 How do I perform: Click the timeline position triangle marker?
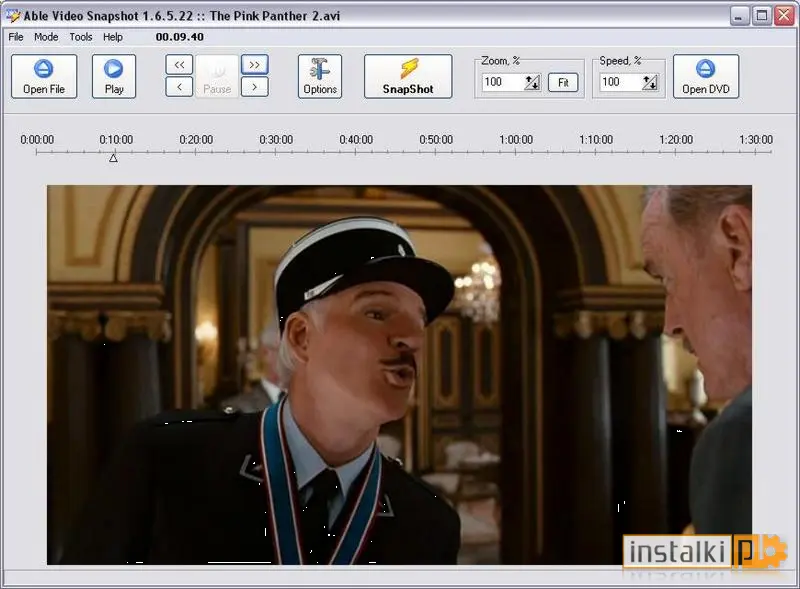click(x=113, y=158)
